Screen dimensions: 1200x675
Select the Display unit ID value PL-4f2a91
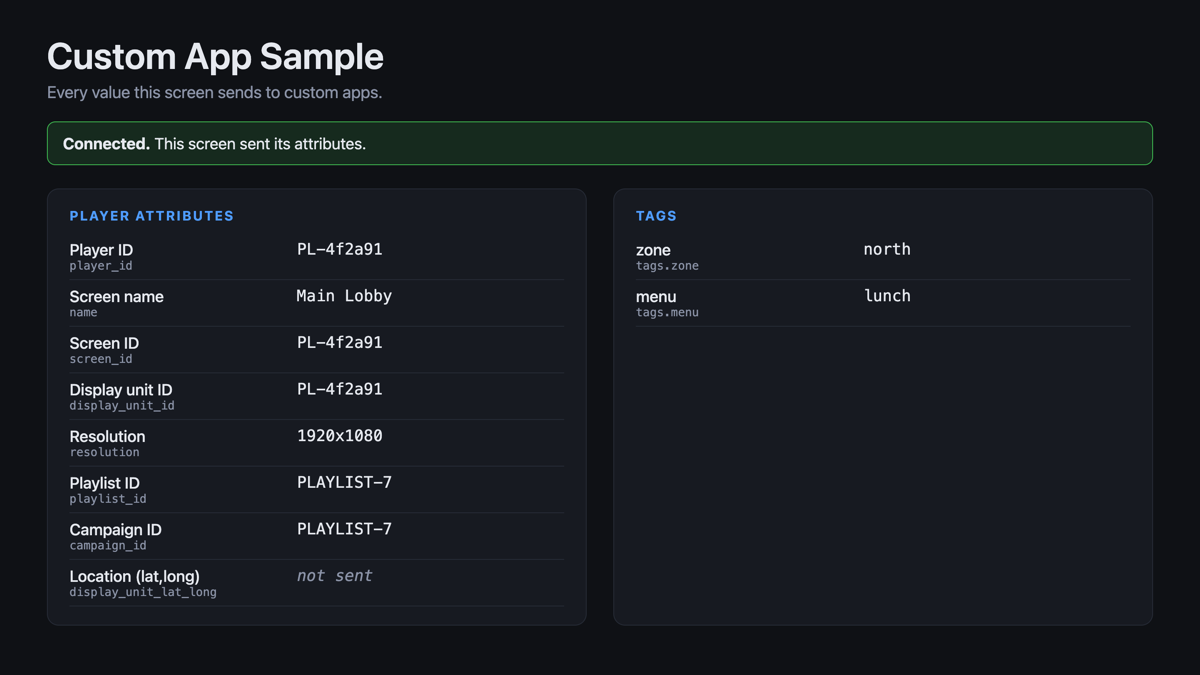click(340, 390)
